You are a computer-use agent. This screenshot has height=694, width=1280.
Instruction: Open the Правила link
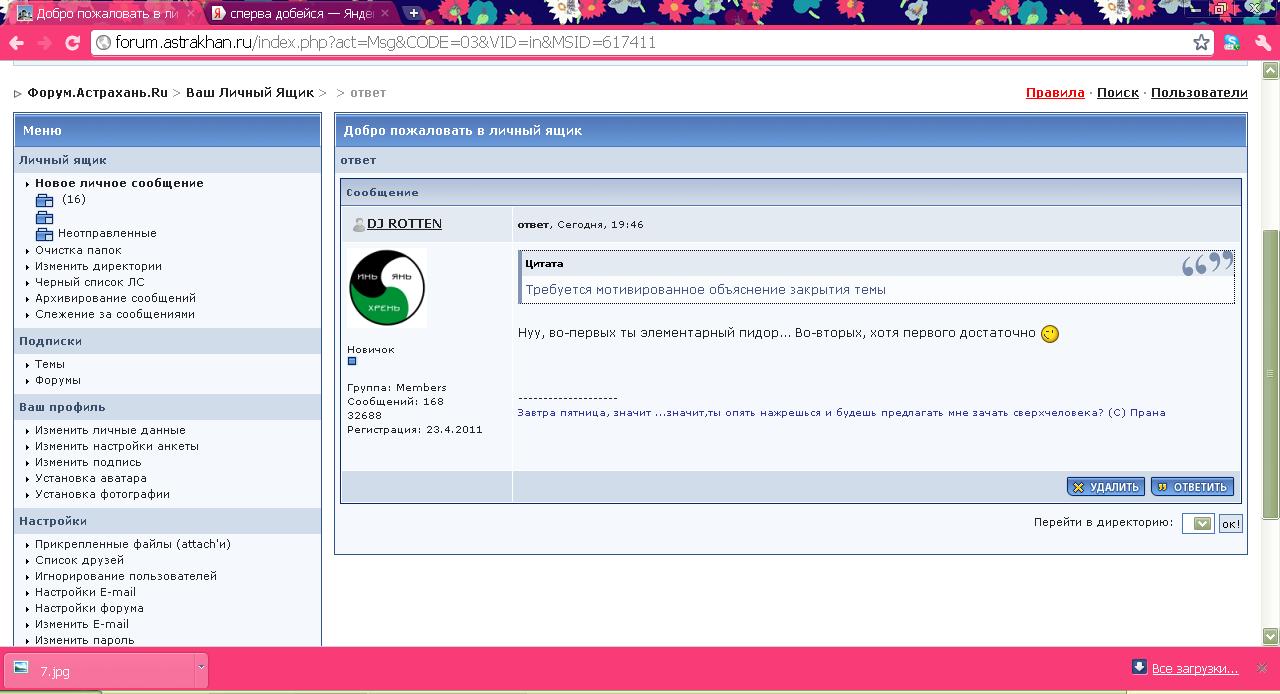click(x=1055, y=92)
